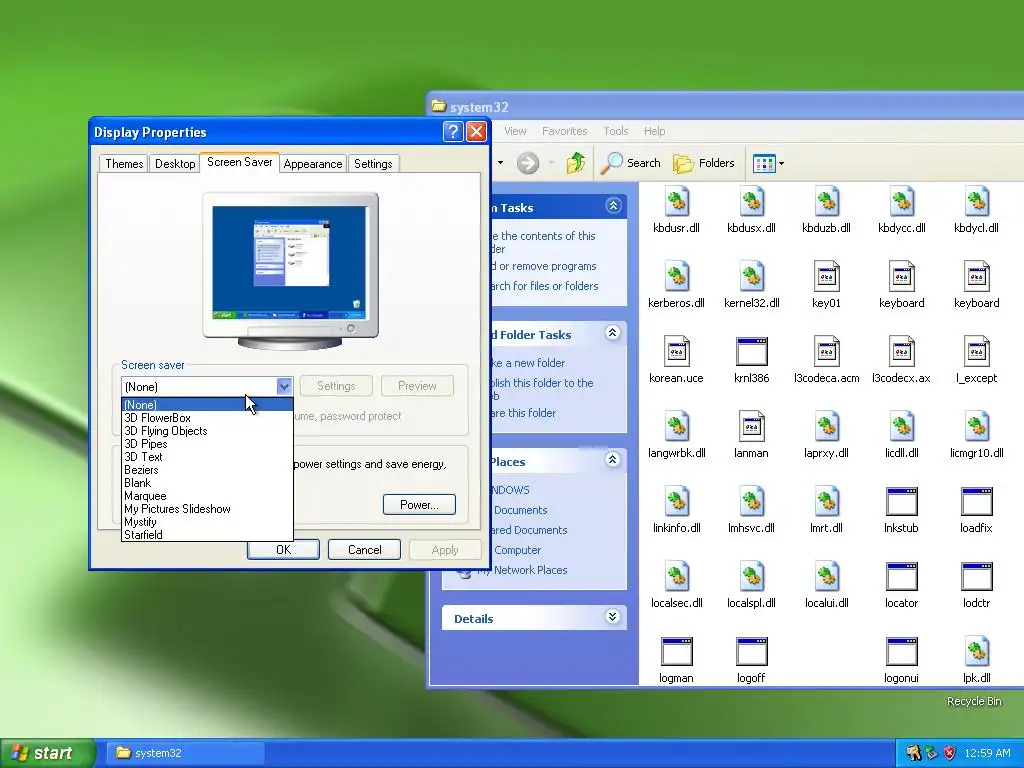Open the Help menu in system32 window
This screenshot has height=768, width=1024.
654,131
